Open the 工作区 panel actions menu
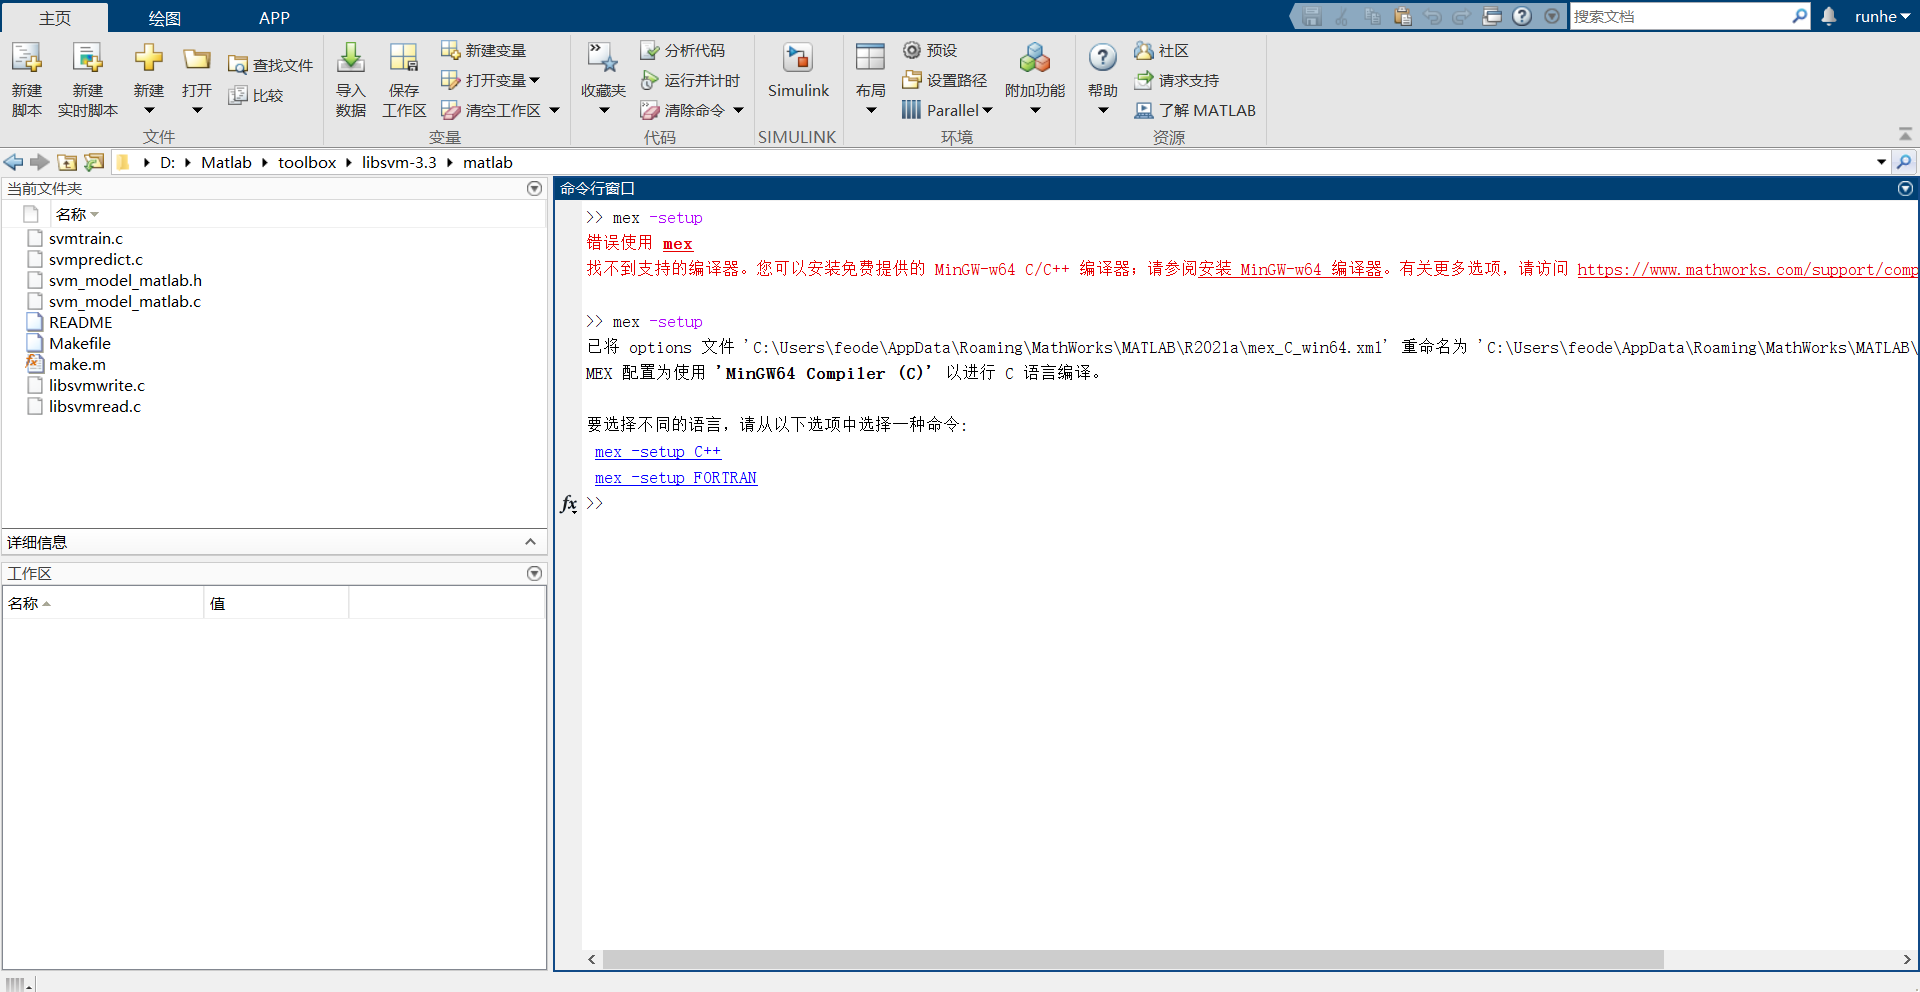 click(x=534, y=573)
